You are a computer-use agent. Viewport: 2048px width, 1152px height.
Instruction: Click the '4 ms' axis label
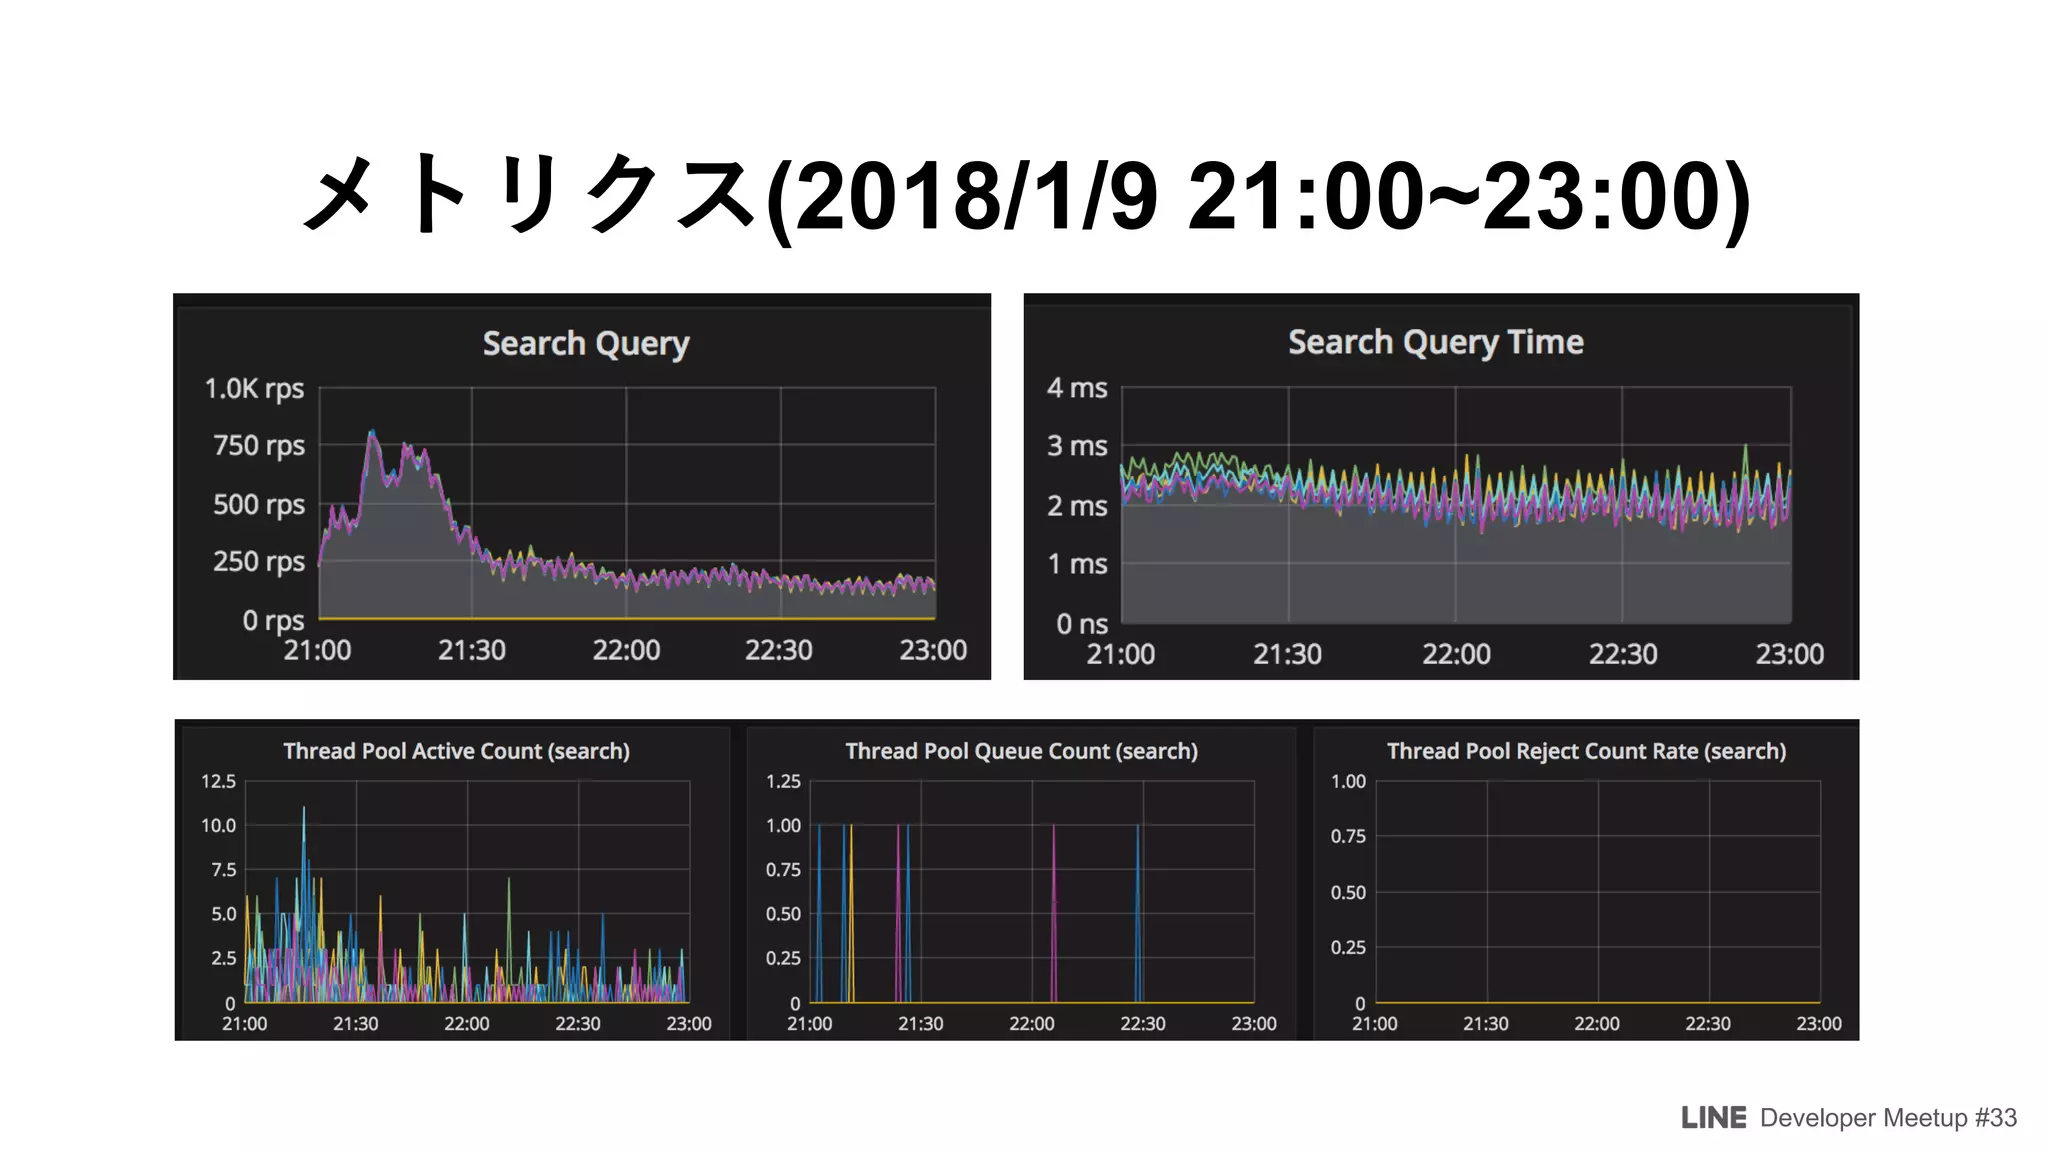[1077, 388]
